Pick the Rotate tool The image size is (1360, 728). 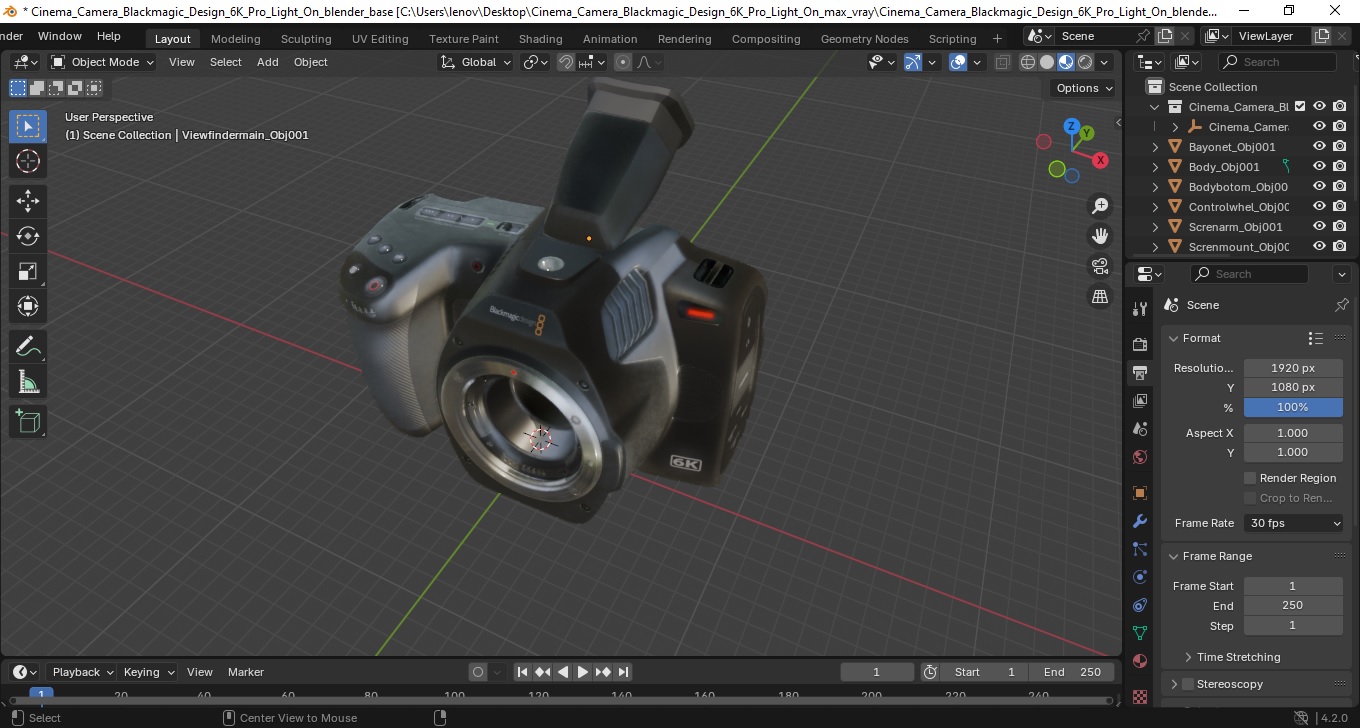[28, 236]
